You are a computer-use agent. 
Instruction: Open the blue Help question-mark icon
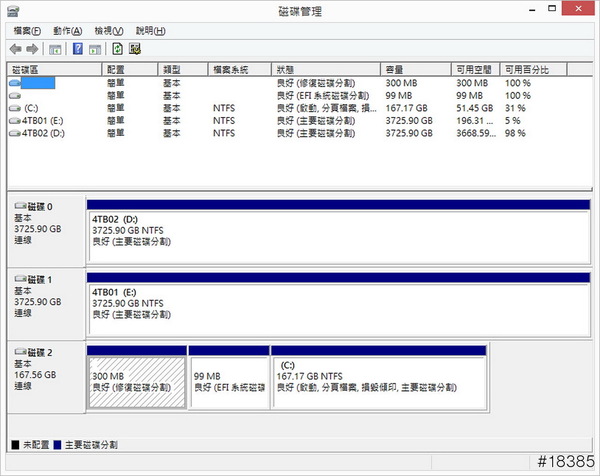point(78,48)
